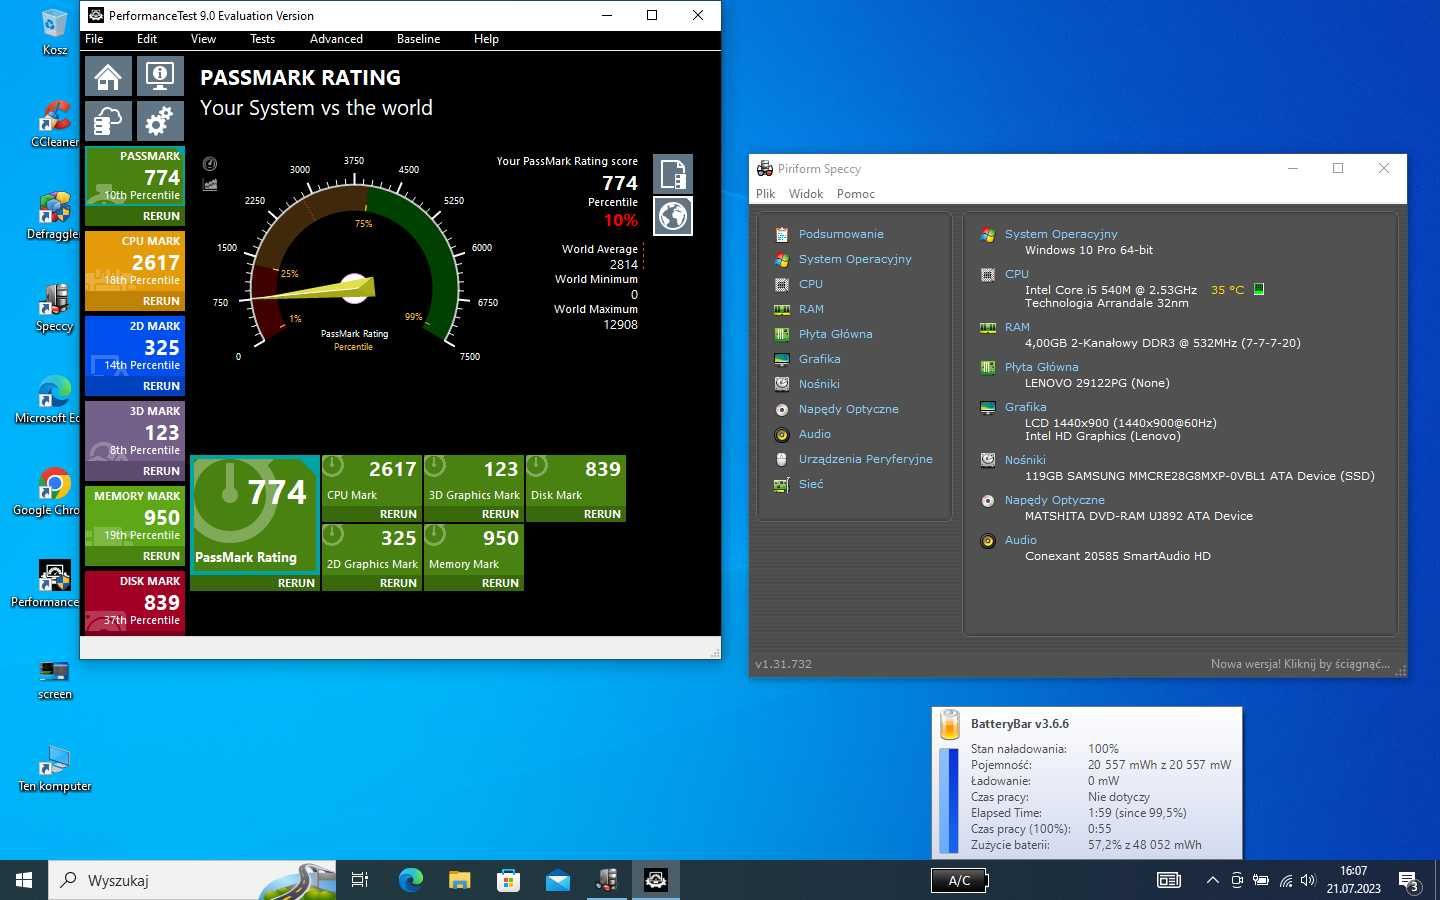Show hidden tray icons chevron

[x=1212, y=880]
